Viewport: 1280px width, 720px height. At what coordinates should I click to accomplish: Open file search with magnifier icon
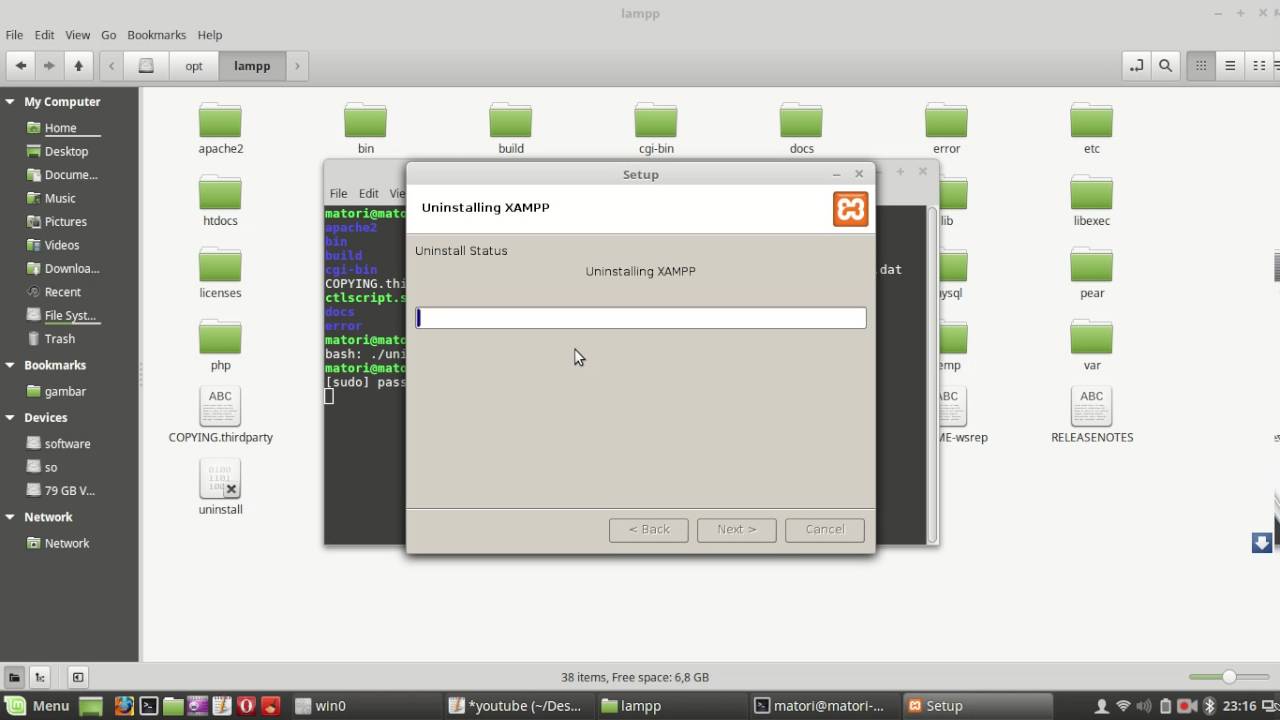coord(1165,66)
